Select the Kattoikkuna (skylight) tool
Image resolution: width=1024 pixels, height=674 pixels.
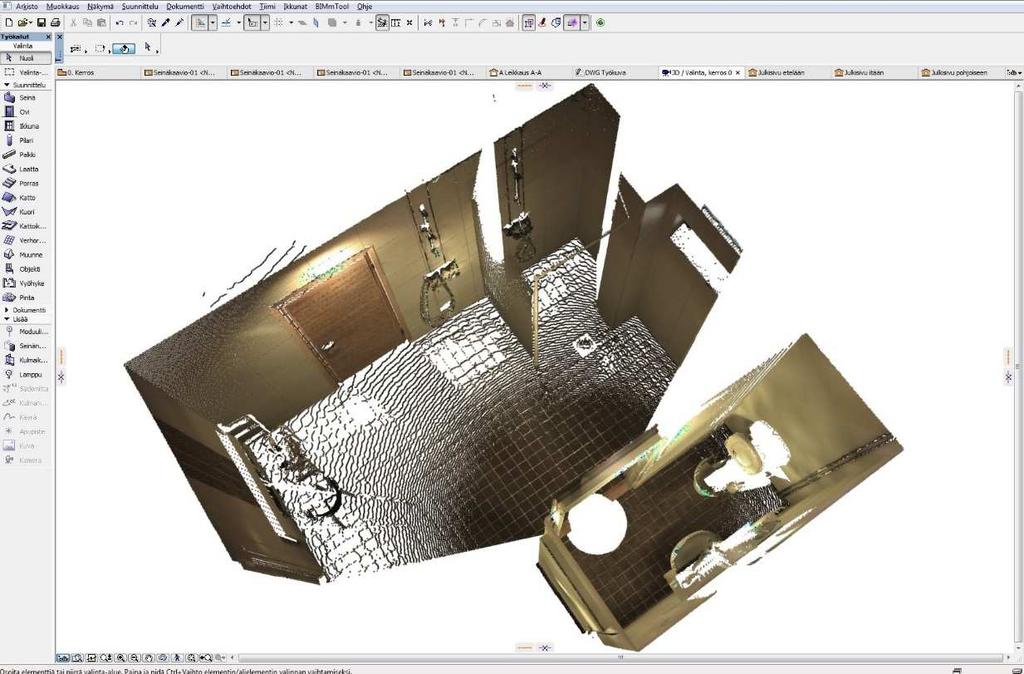pyautogui.click(x=26, y=226)
